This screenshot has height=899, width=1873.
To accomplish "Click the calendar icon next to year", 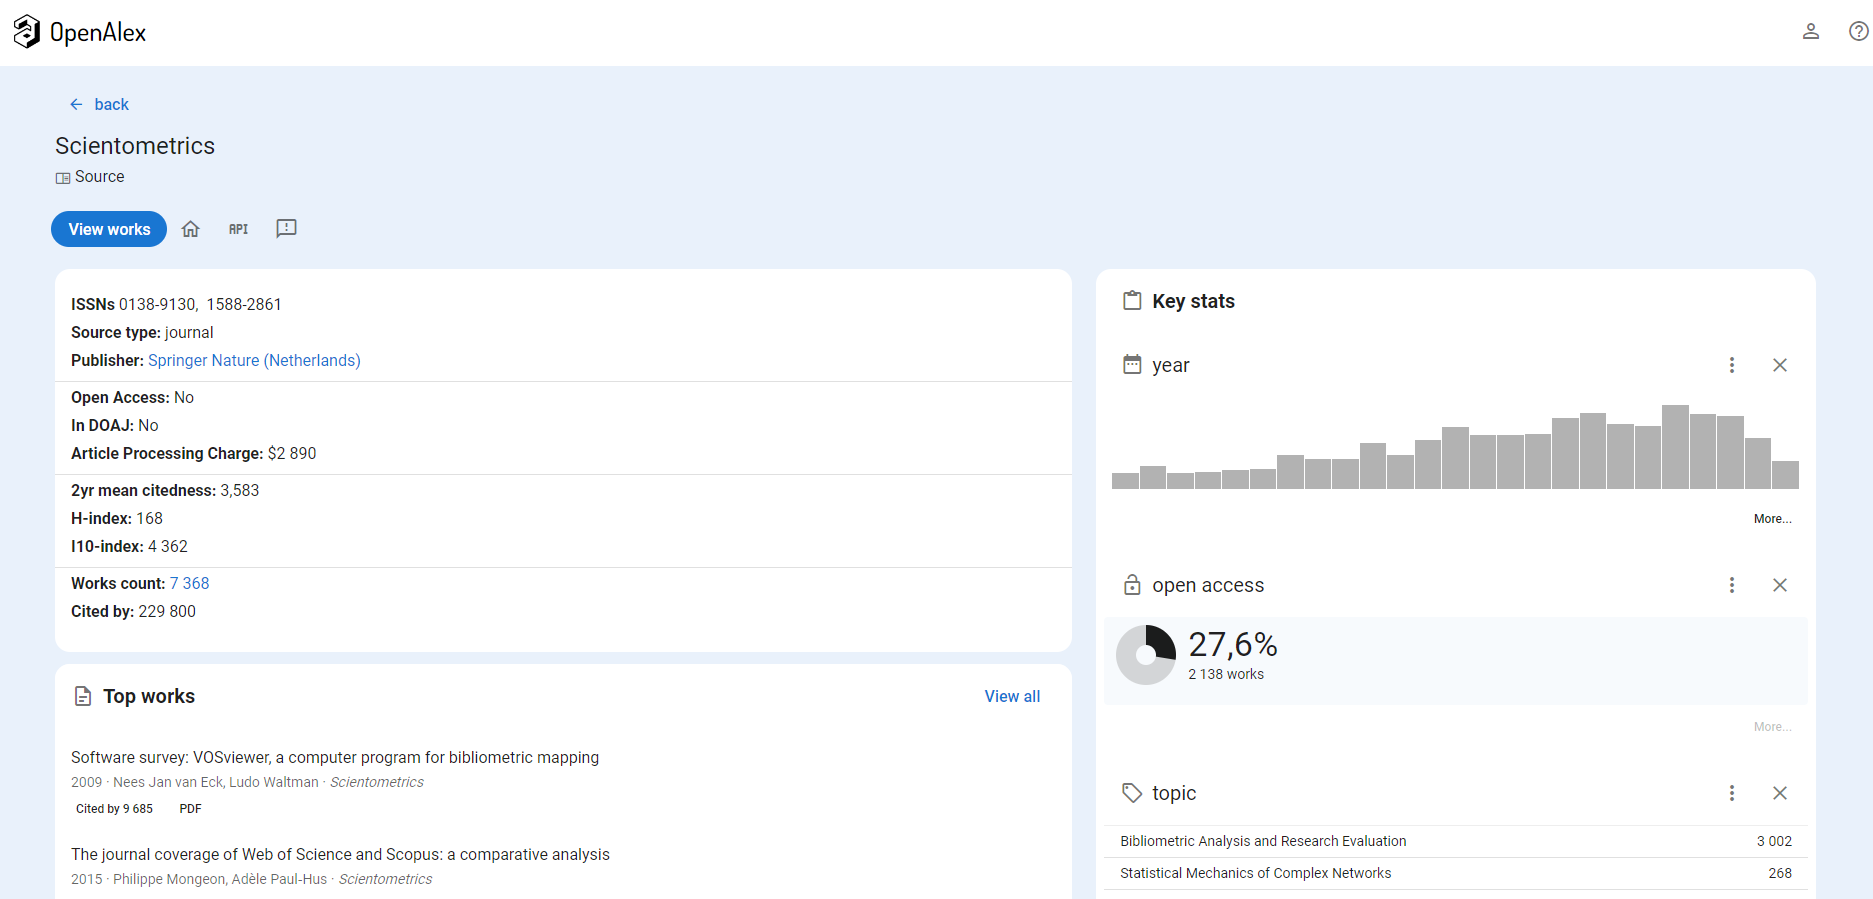I will [1132, 365].
